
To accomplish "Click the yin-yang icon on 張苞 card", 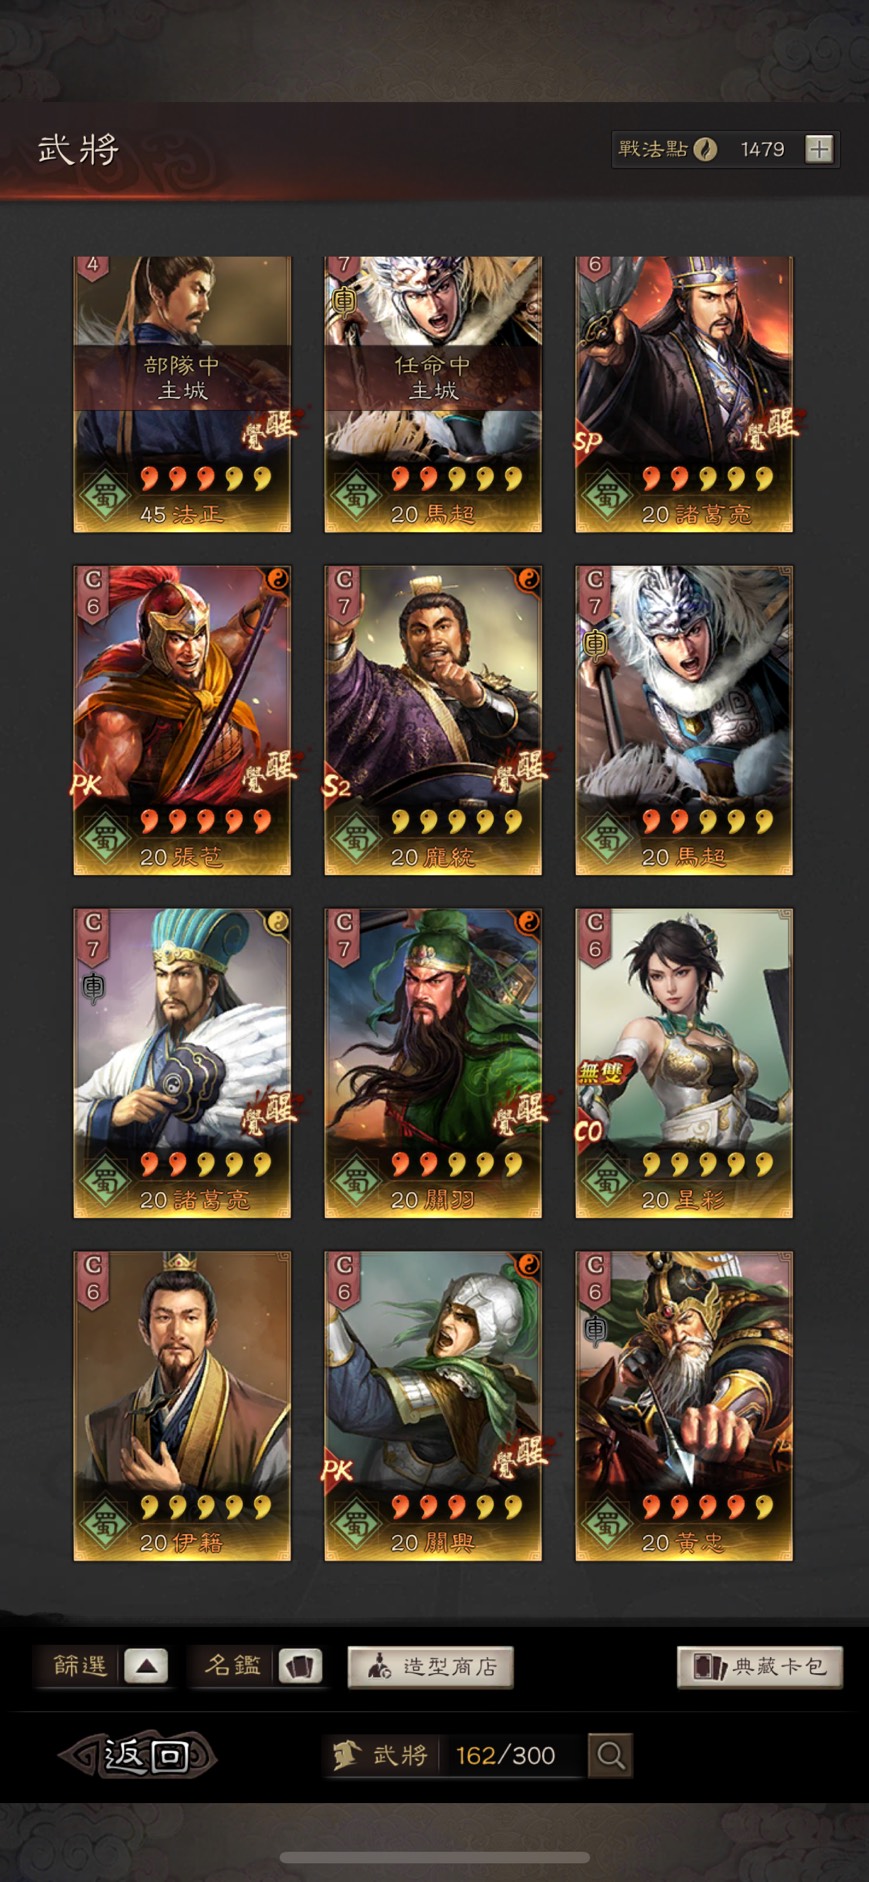I will [277, 580].
